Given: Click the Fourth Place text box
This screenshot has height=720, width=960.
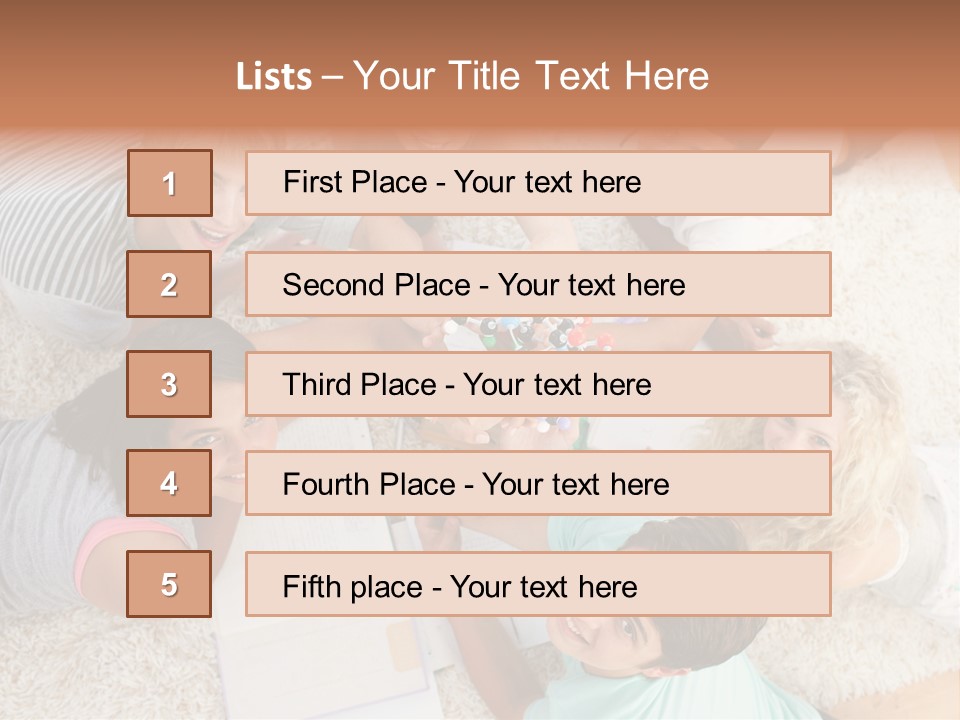Looking at the screenshot, I should [538, 483].
